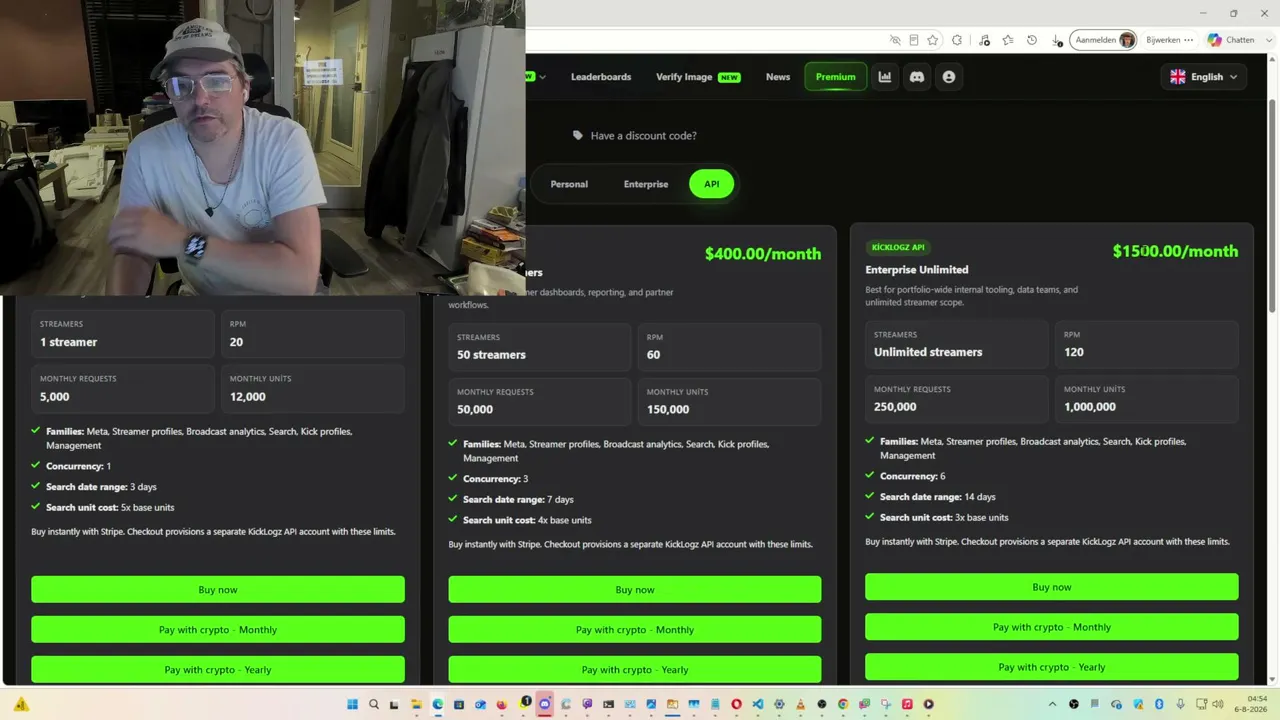Image resolution: width=1280 pixels, height=720 pixels.
Task: Click the '12,000' monthly units value
Action: (x=248, y=397)
